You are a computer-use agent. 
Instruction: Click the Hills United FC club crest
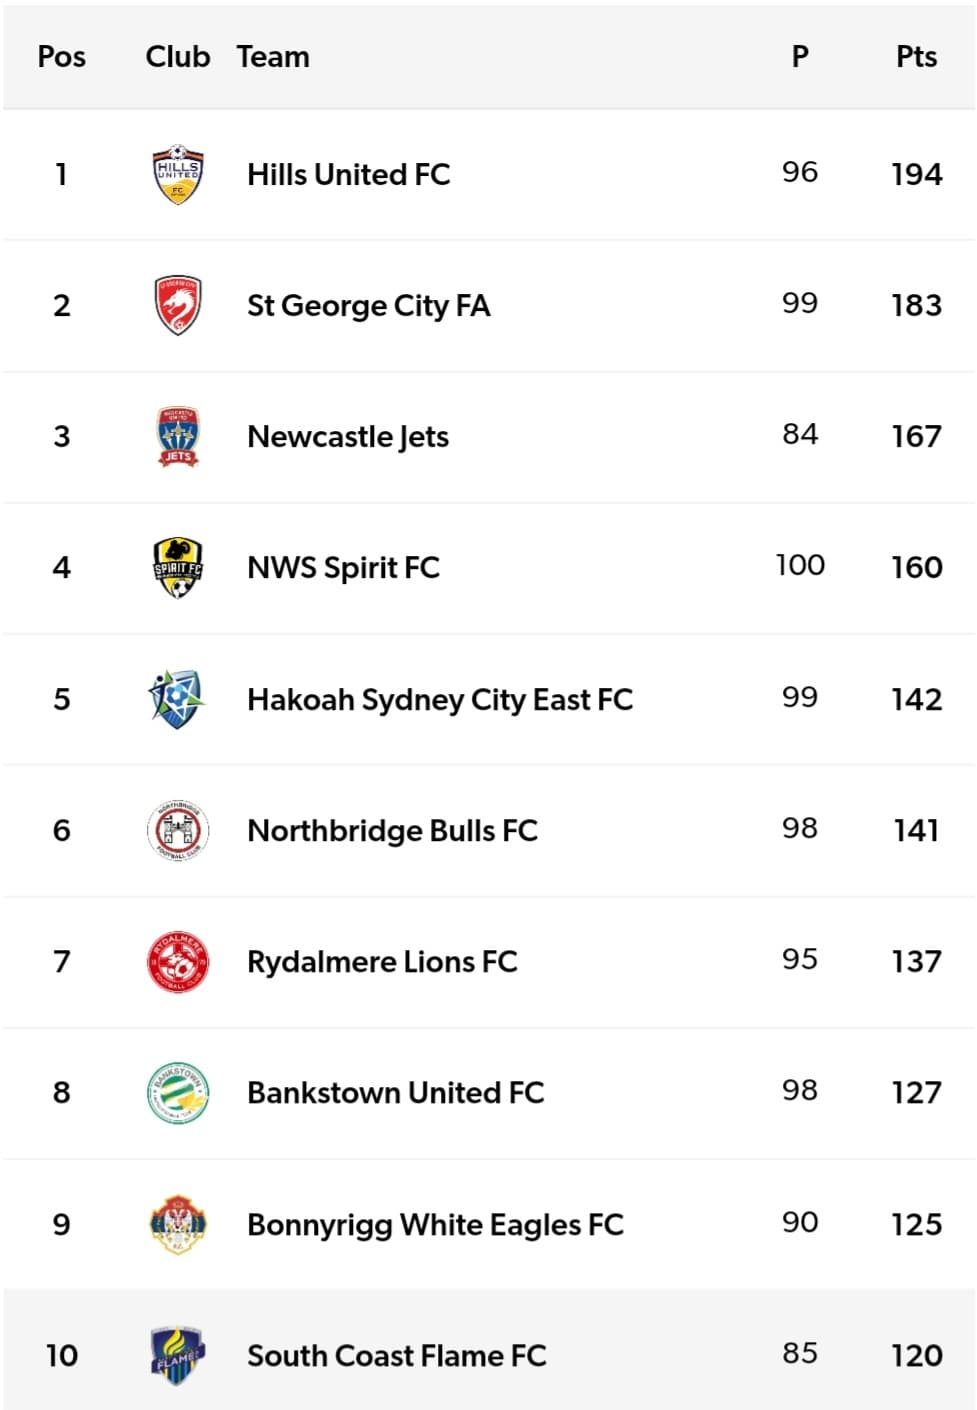coord(177,174)
